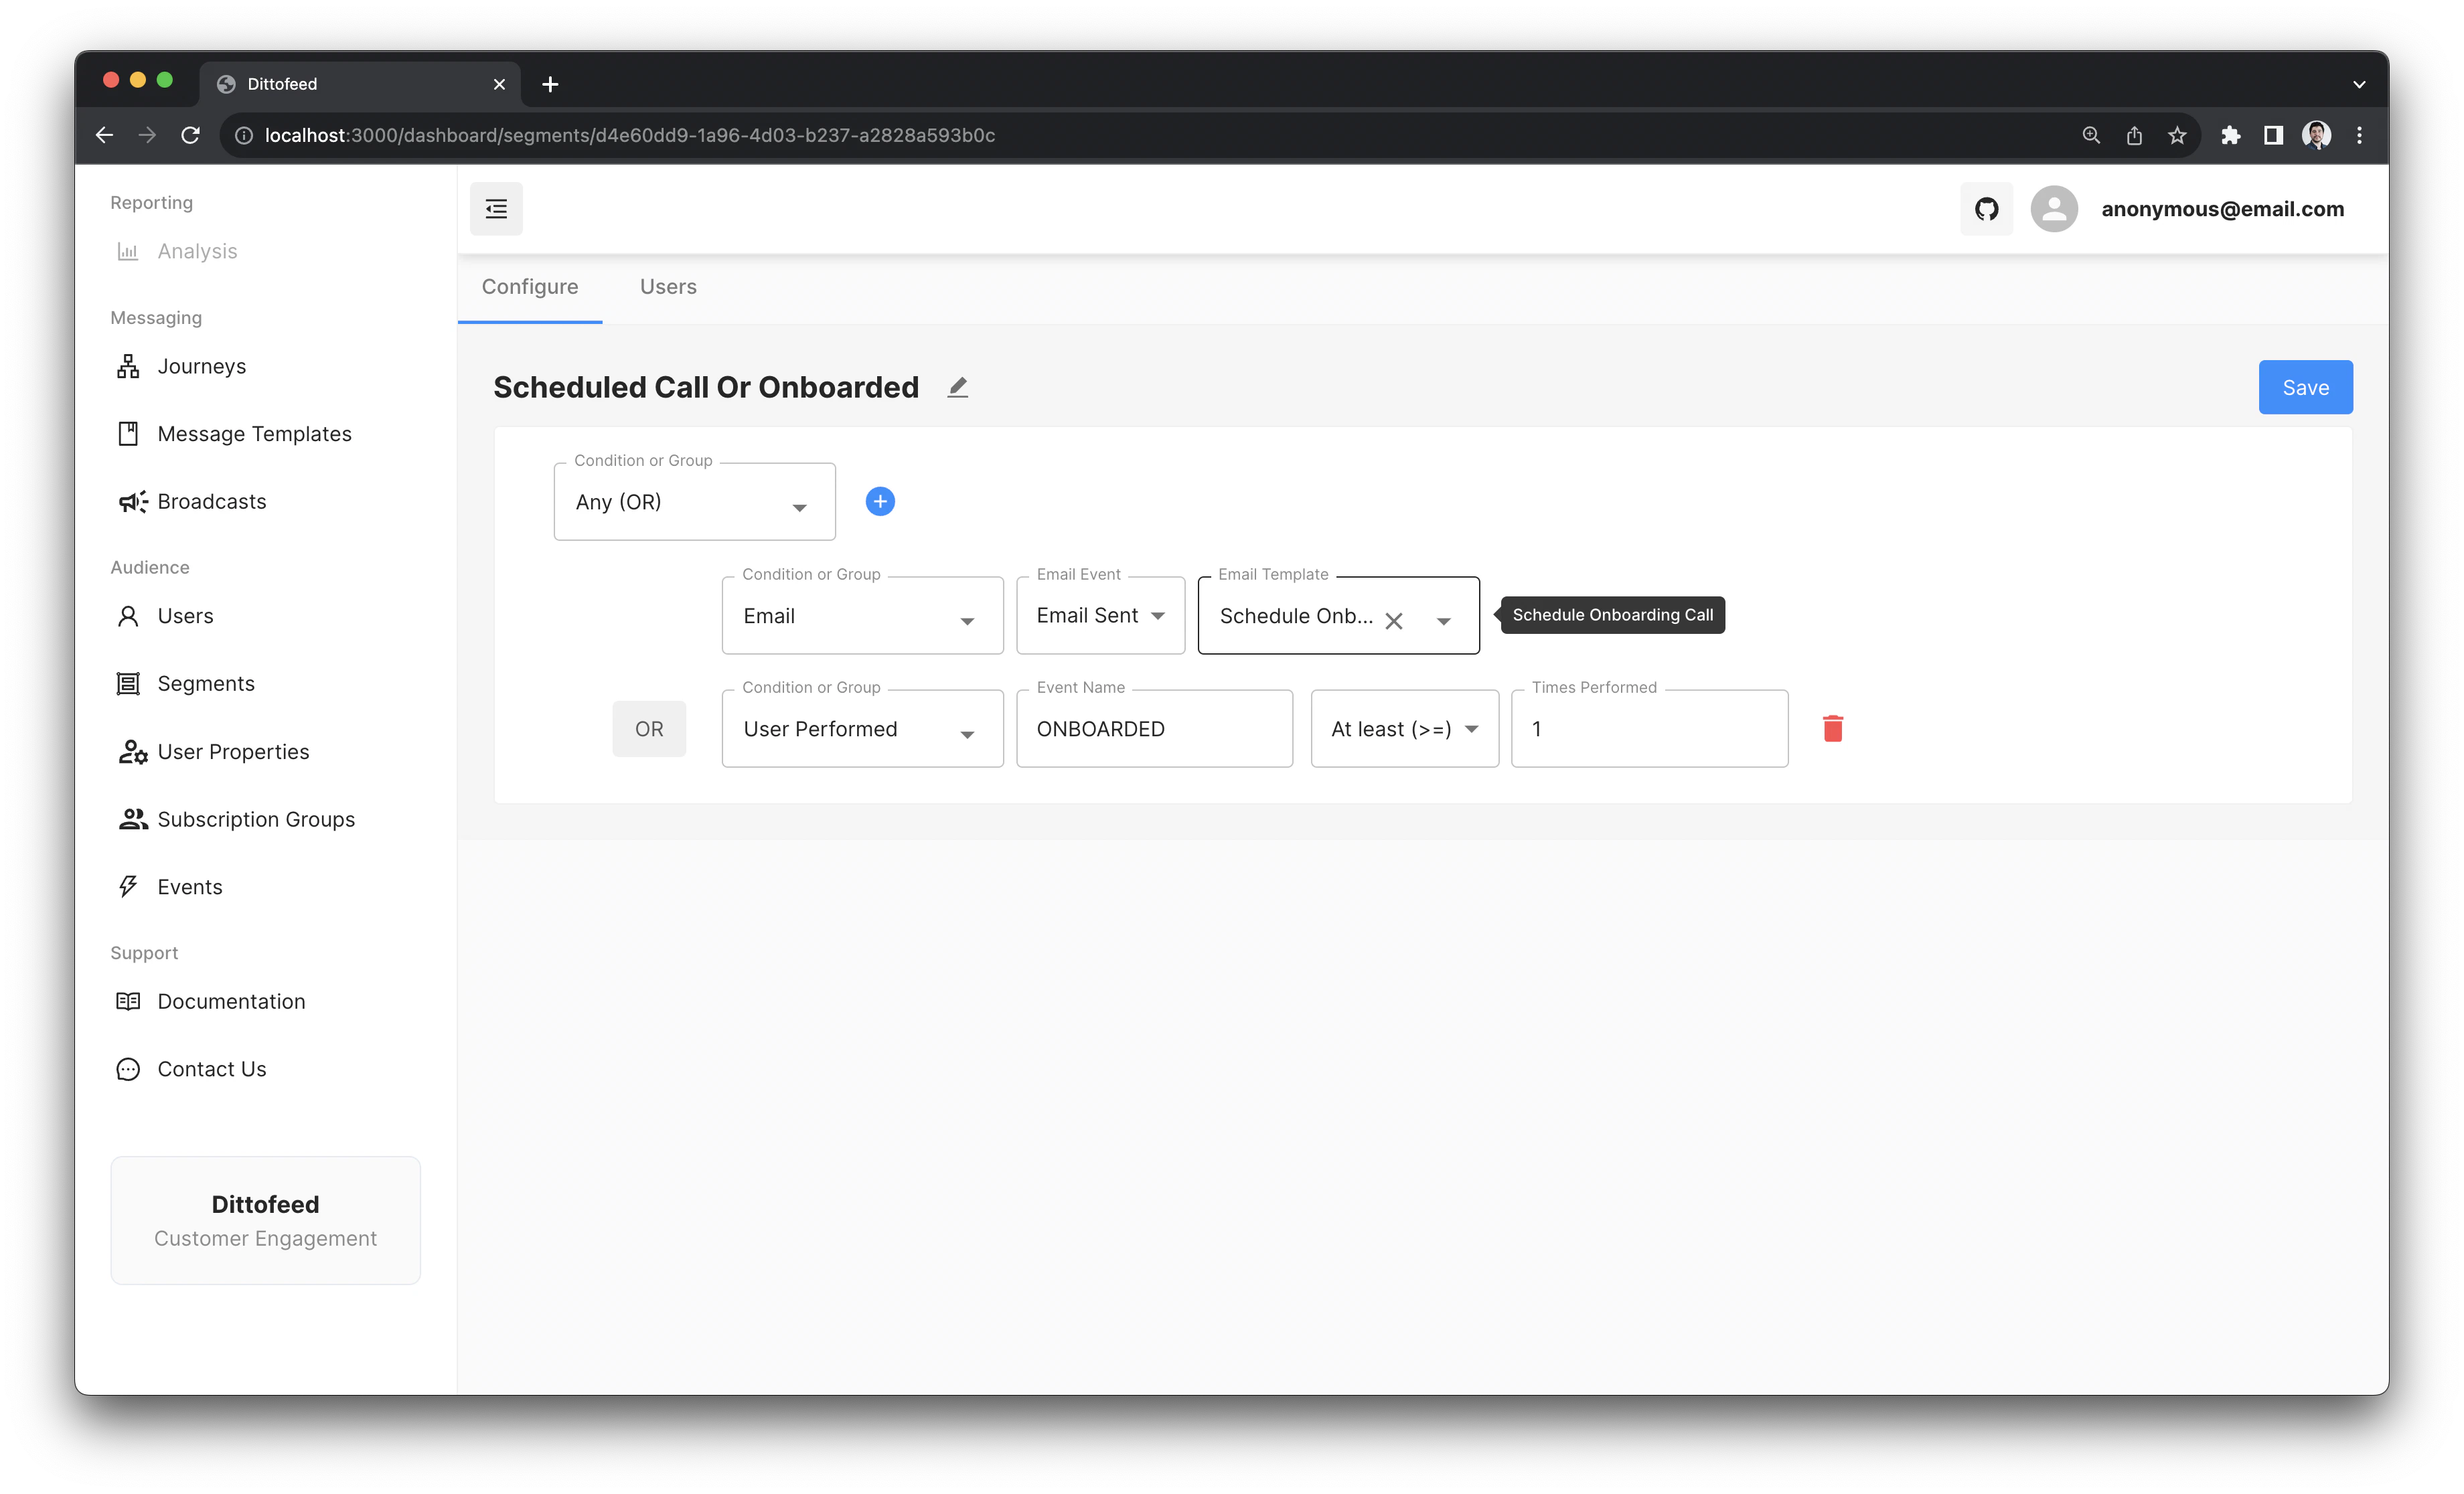The width and height of the screenshot is (2464, 1494).
Task: Collapse the sidebar using the top-left icon
Action: point(496,208)
